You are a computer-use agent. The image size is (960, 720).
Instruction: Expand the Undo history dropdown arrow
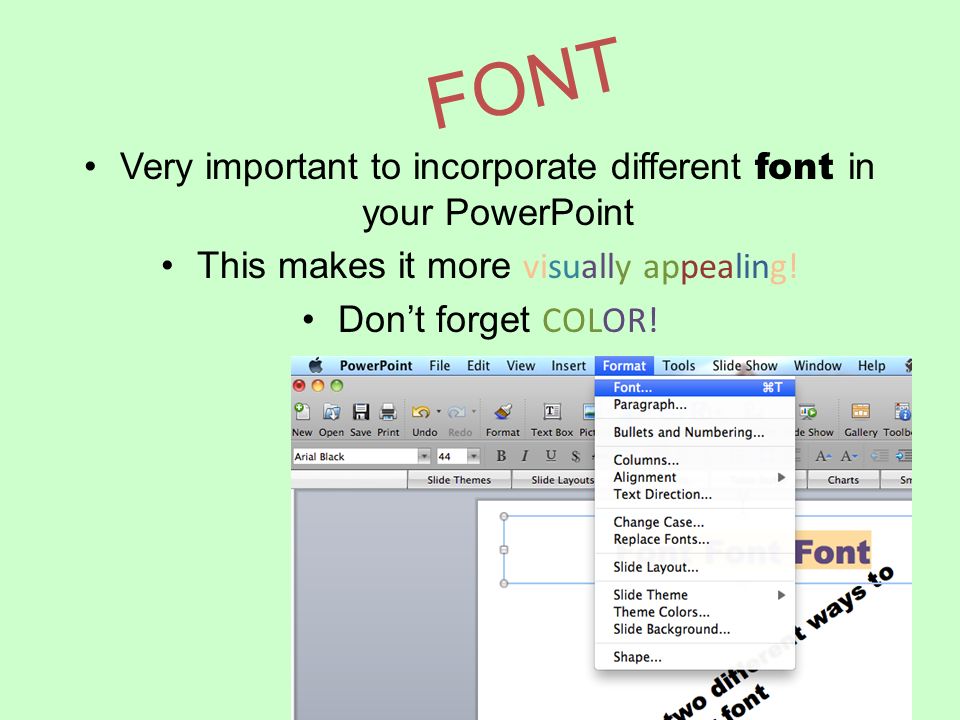pos(438,411)
